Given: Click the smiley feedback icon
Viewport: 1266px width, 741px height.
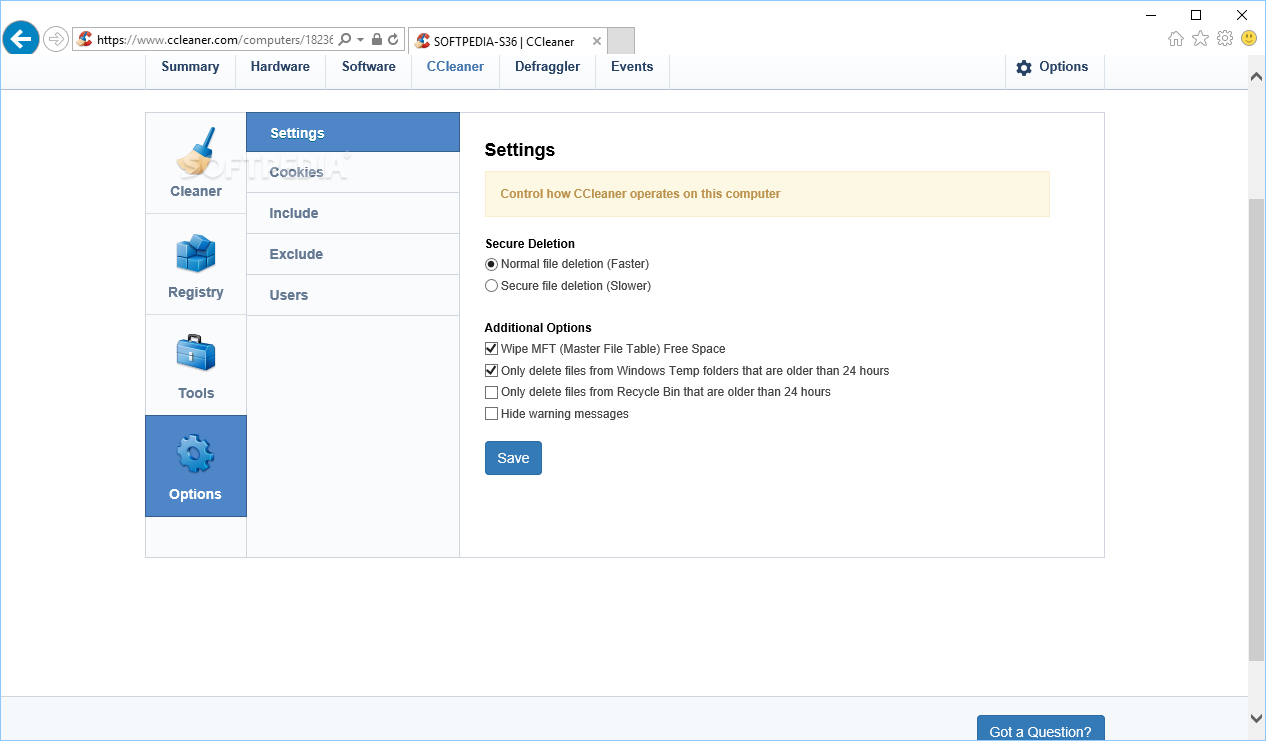Looking at the screenshot, I should coord(1249,38).
